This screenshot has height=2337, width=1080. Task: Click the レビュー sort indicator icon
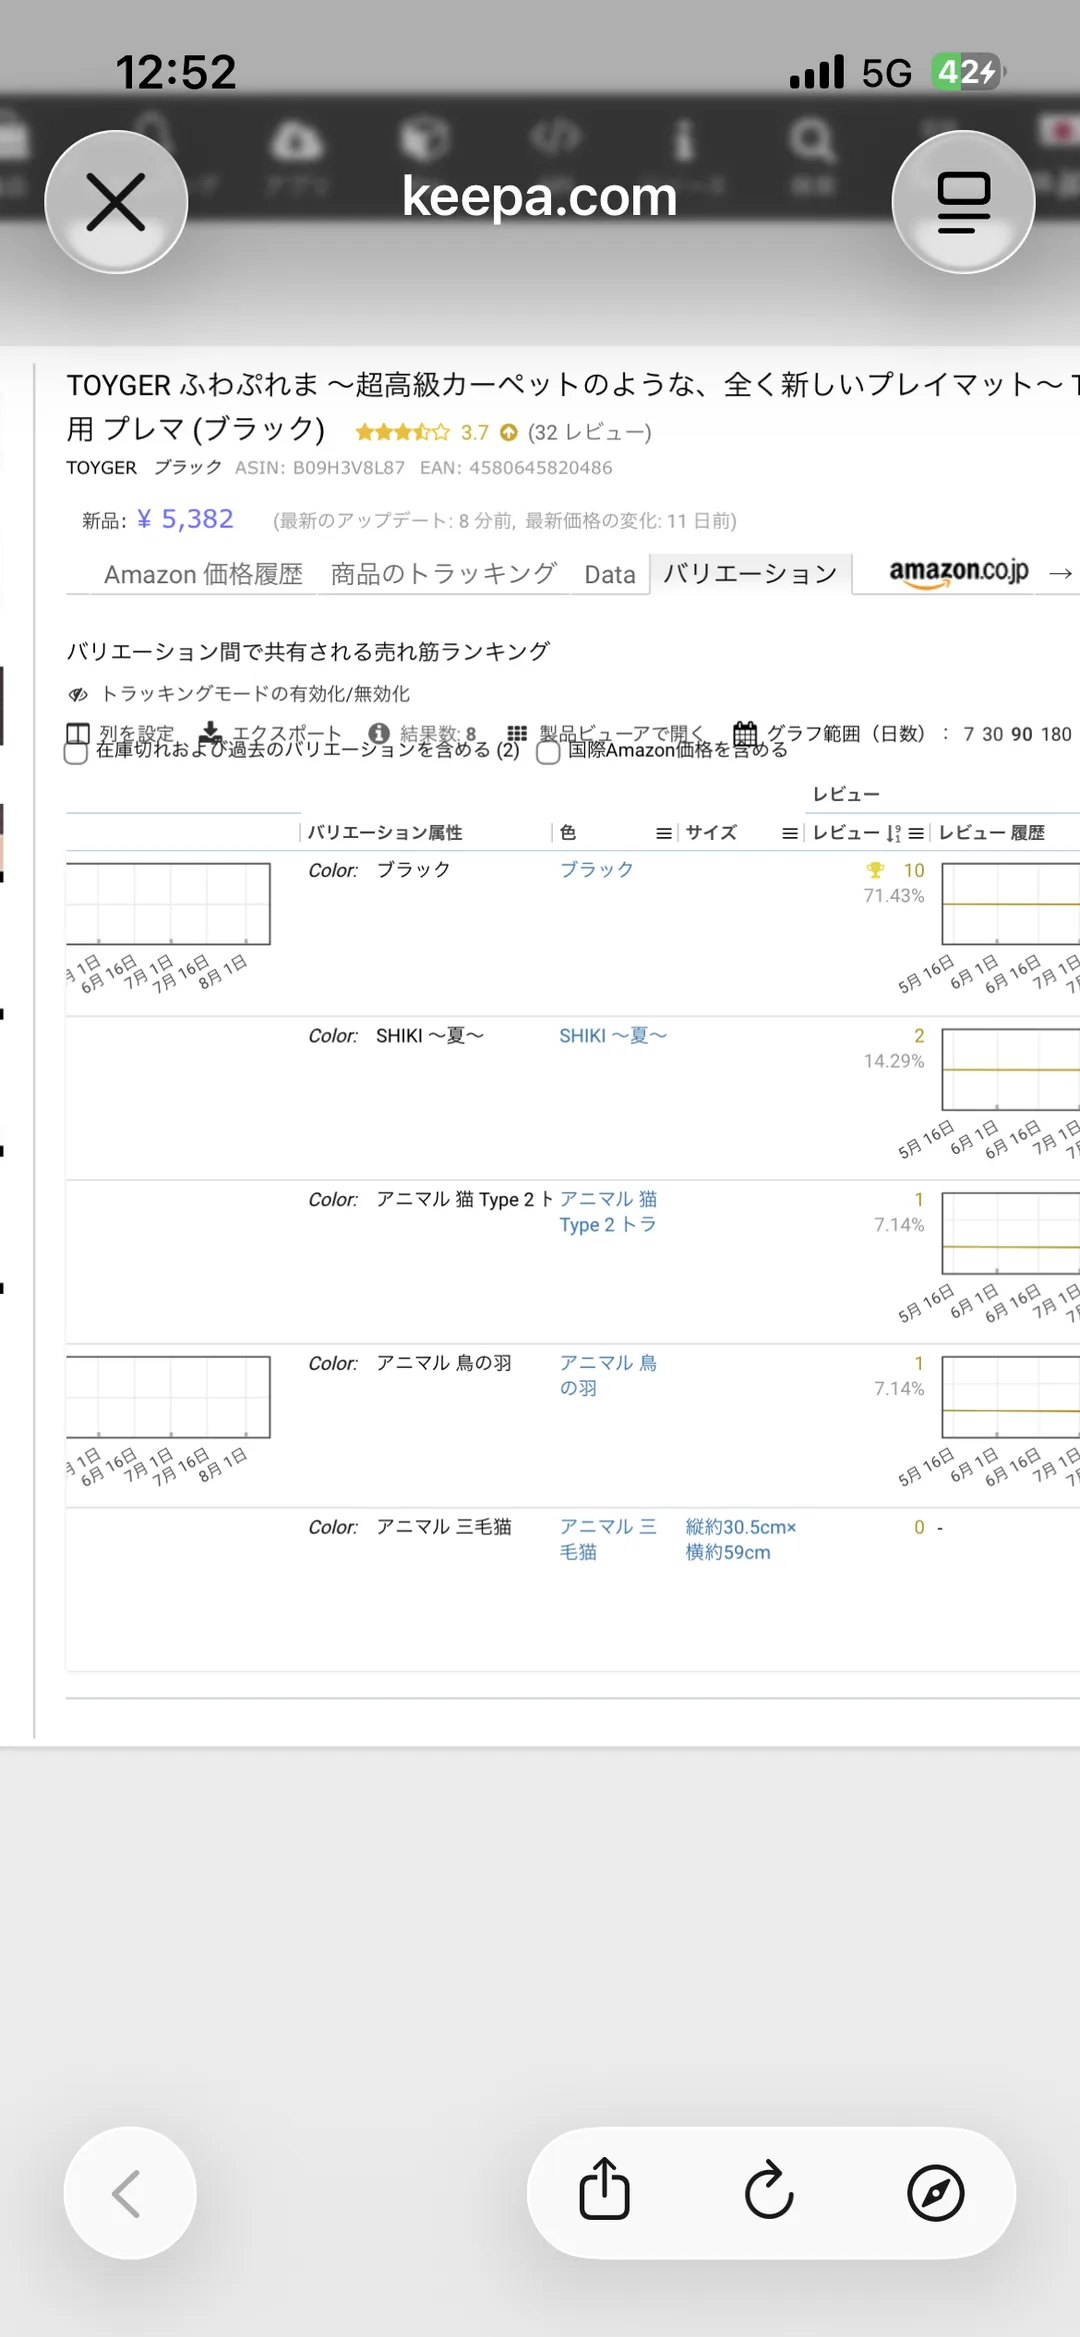[893, 833]
